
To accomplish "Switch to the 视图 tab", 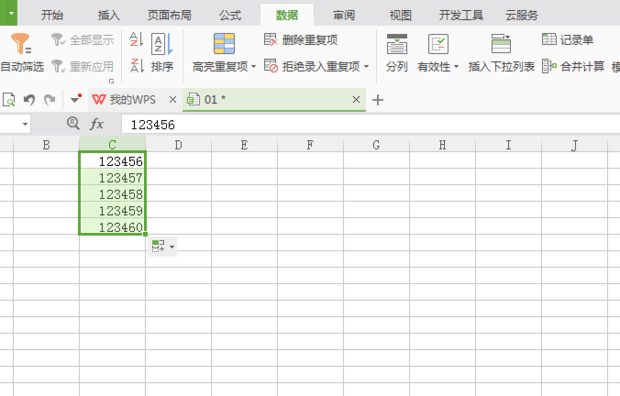I will (x=401, y=15).
